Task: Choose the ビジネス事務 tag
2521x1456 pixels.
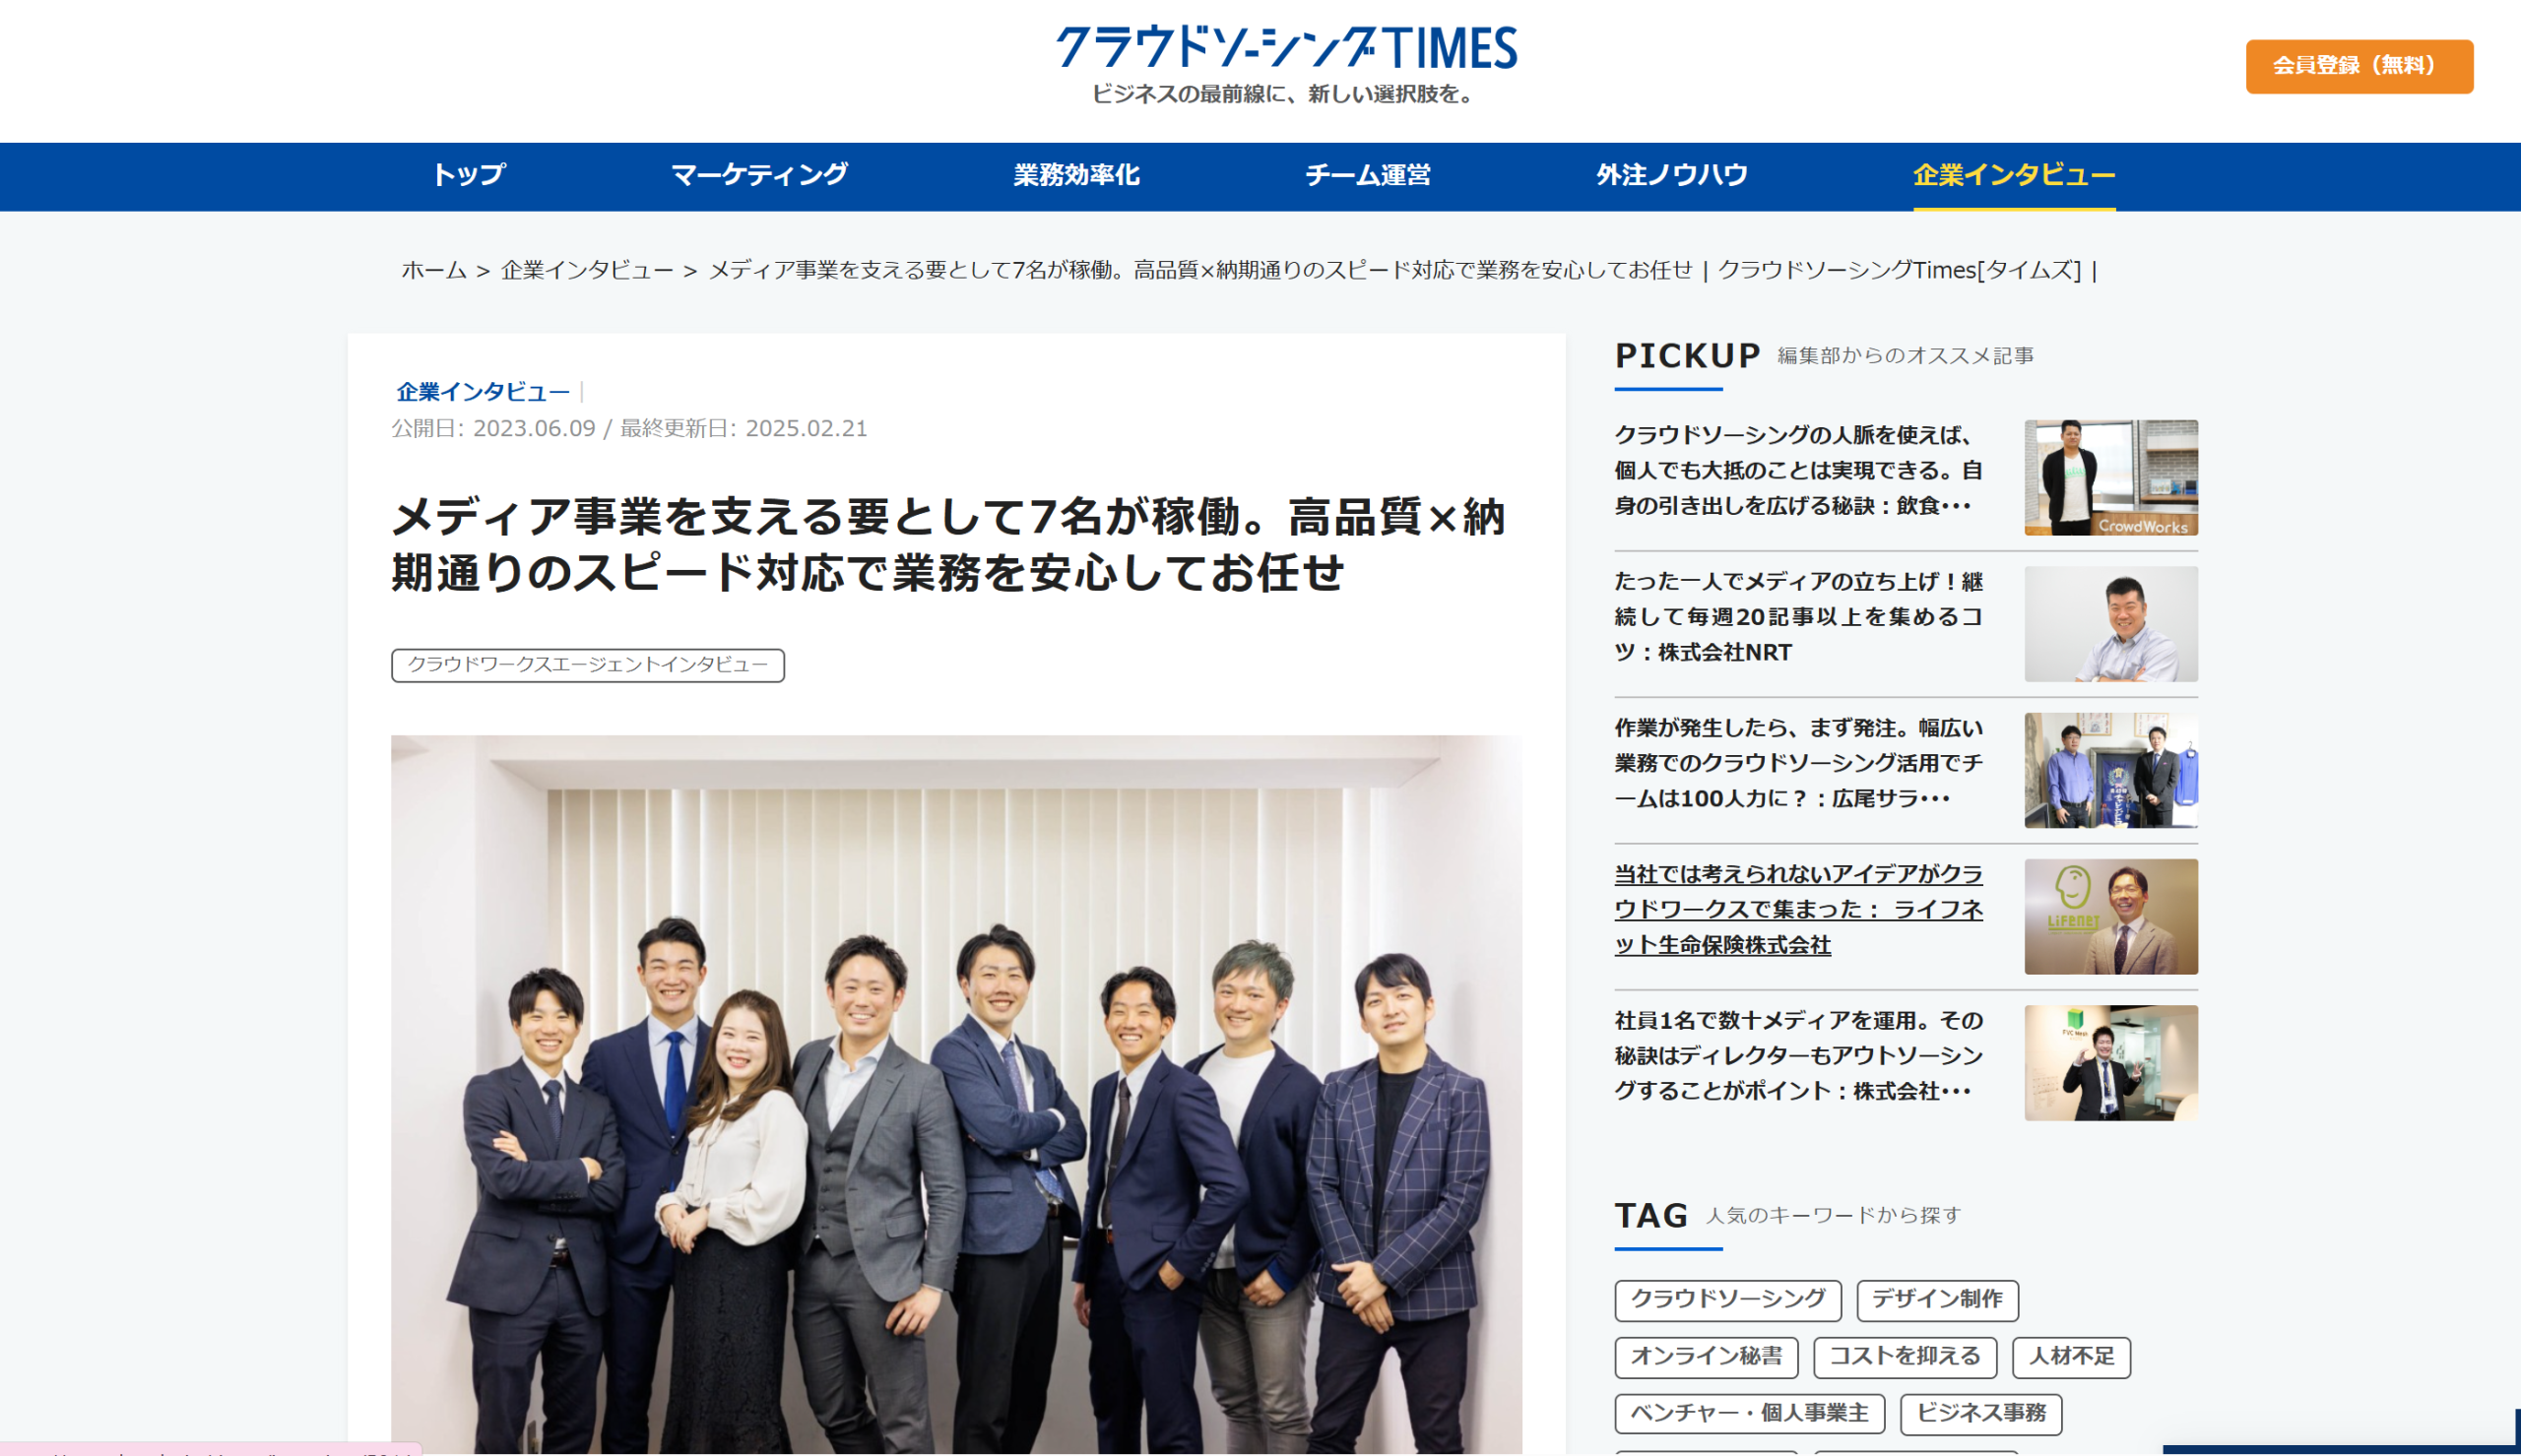Action: [x=1980, y=1413]
